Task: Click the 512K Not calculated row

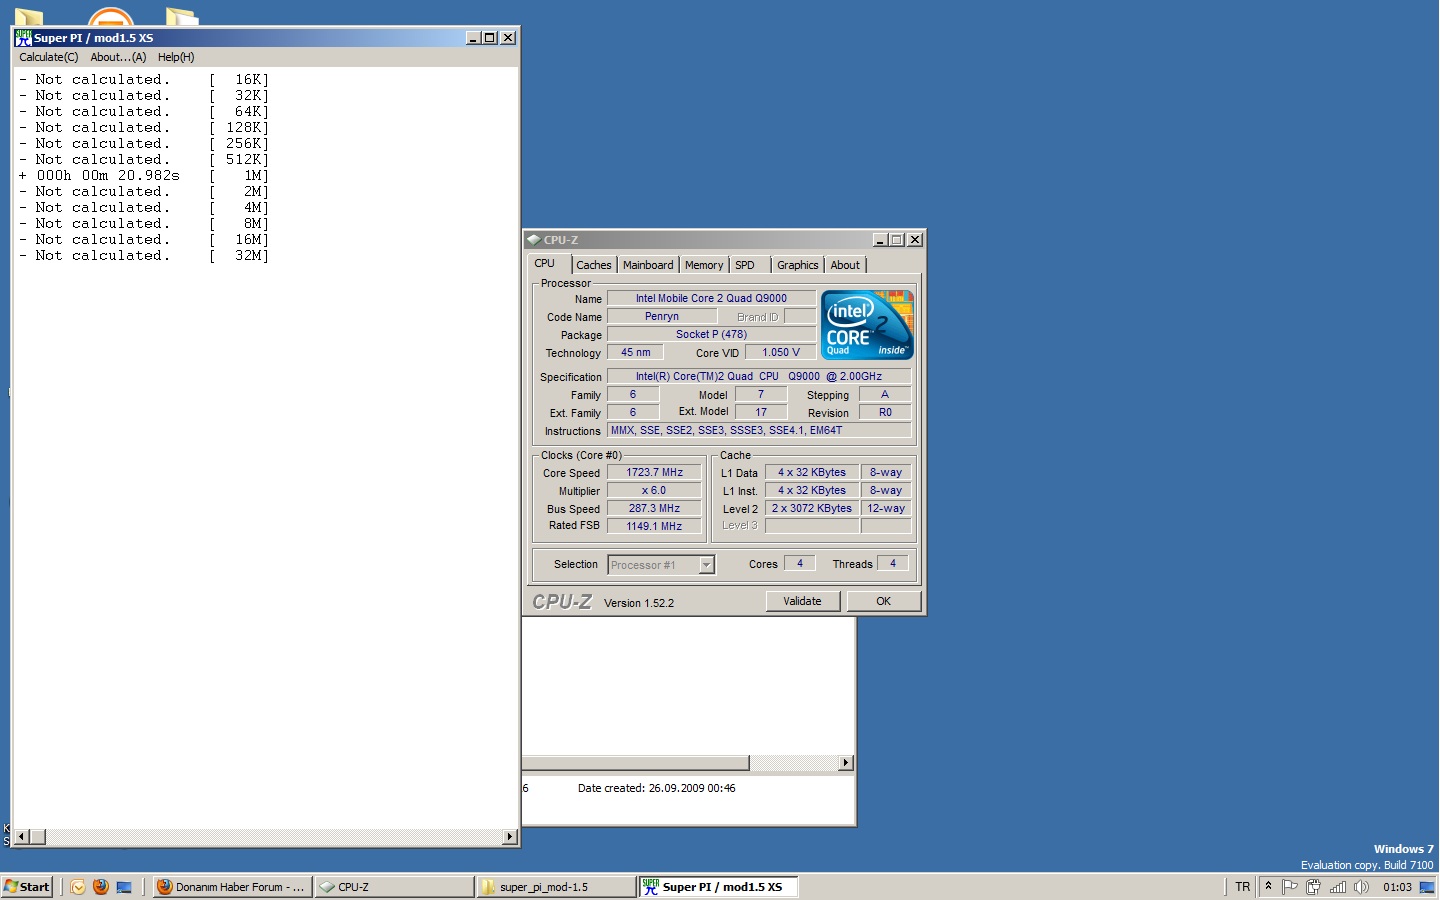Action: (144, 159)
